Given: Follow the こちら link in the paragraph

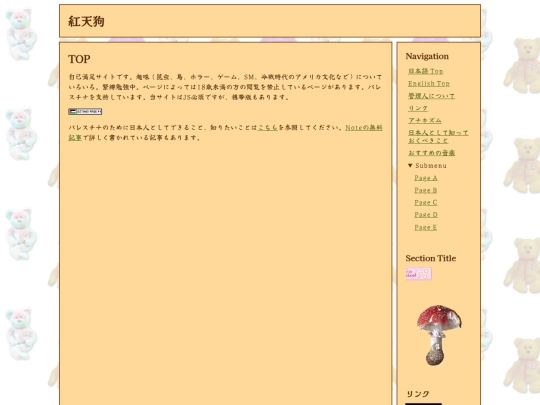Looking at the screenshot, I should [268, 127].
